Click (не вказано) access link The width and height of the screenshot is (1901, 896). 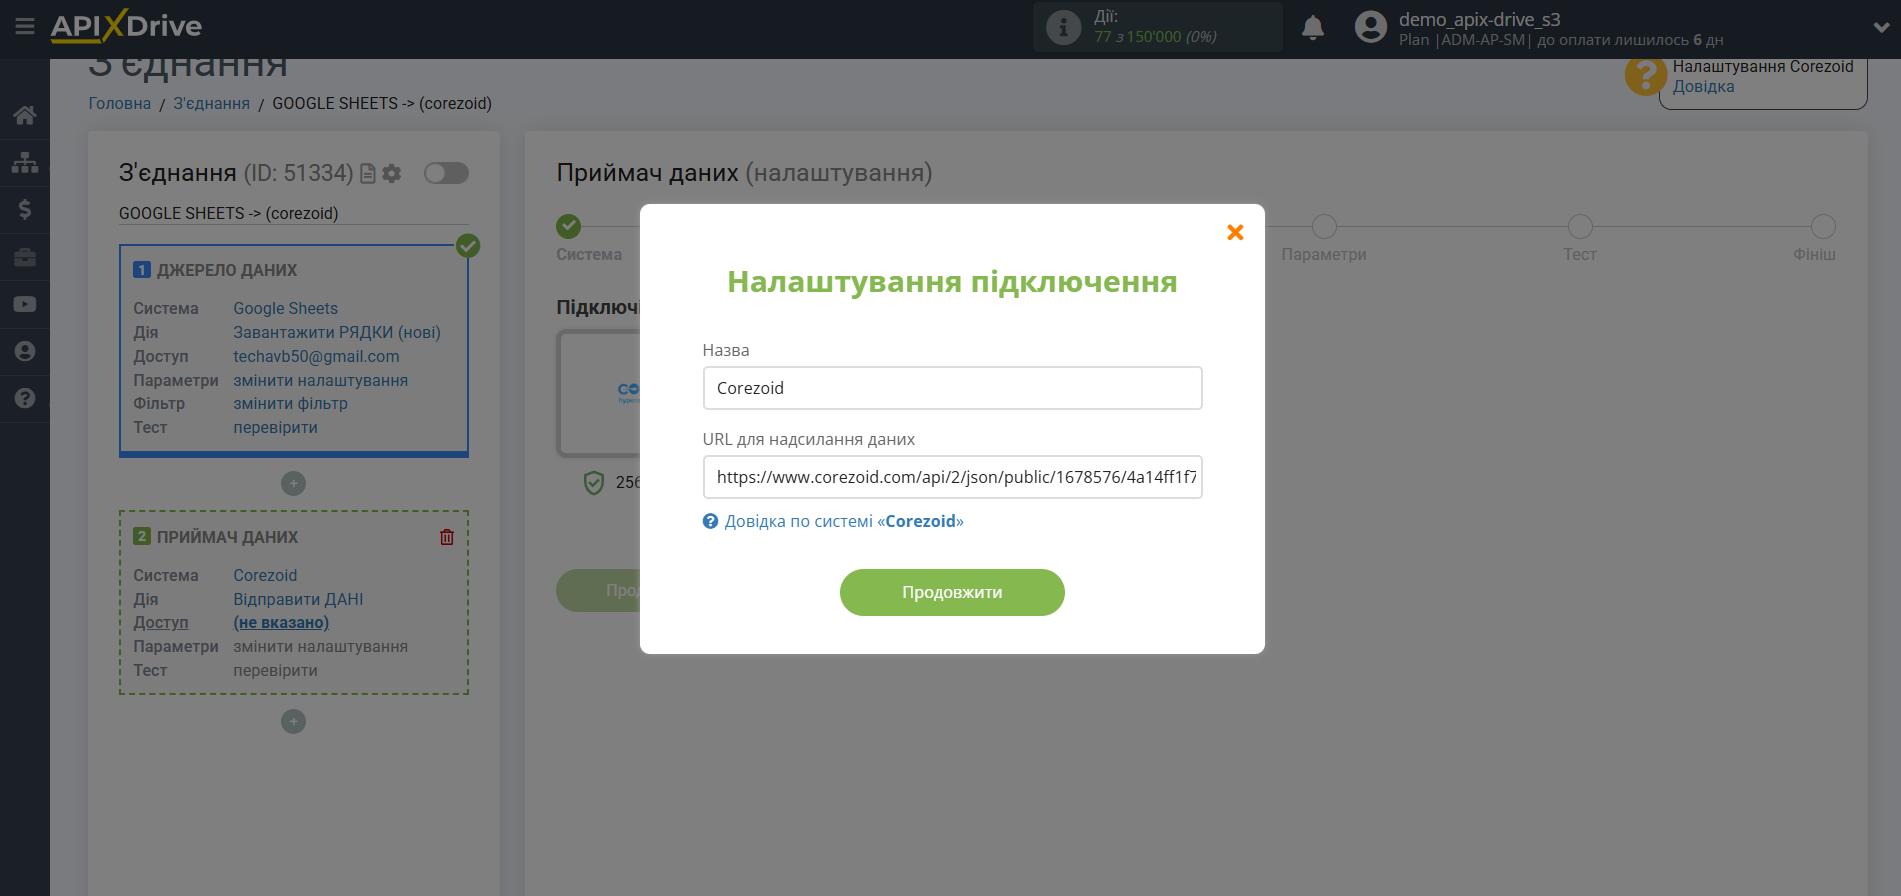[x=281, y=623]
